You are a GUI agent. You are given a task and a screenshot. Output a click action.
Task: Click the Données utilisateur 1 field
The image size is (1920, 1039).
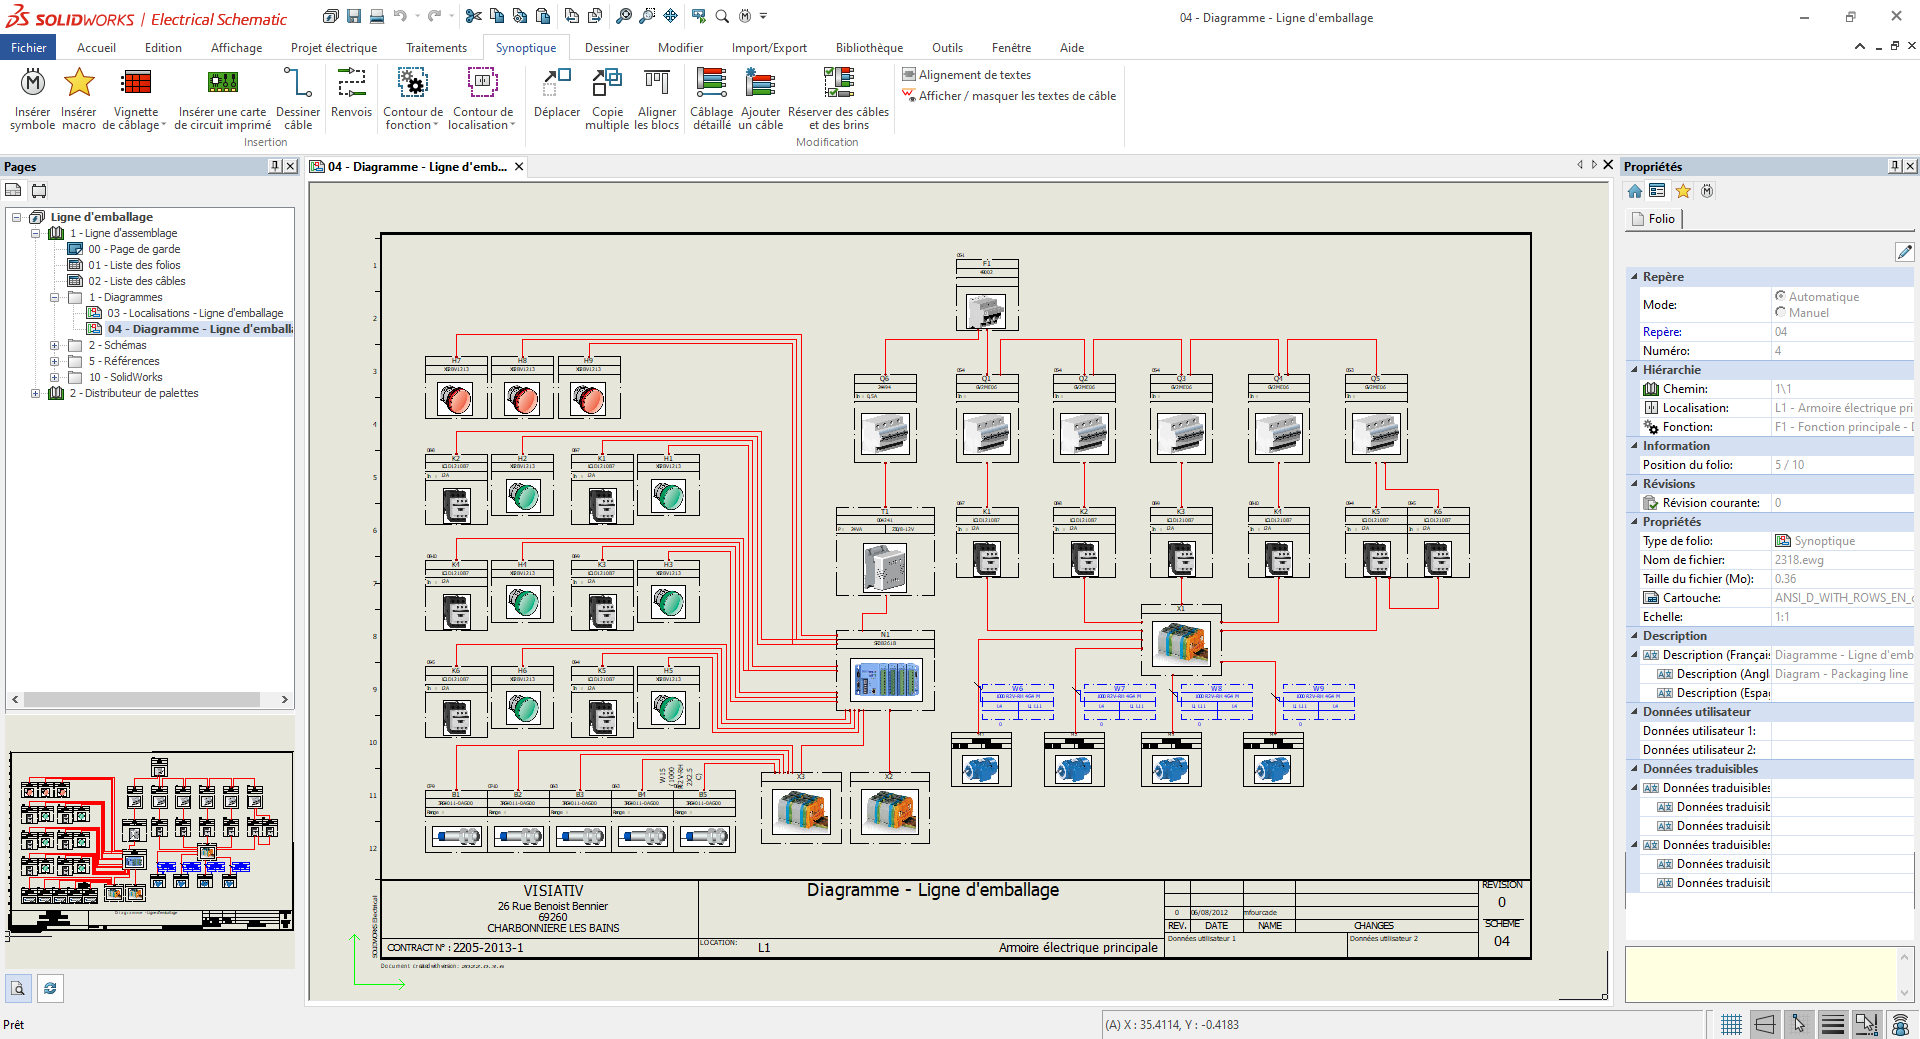1842,731
